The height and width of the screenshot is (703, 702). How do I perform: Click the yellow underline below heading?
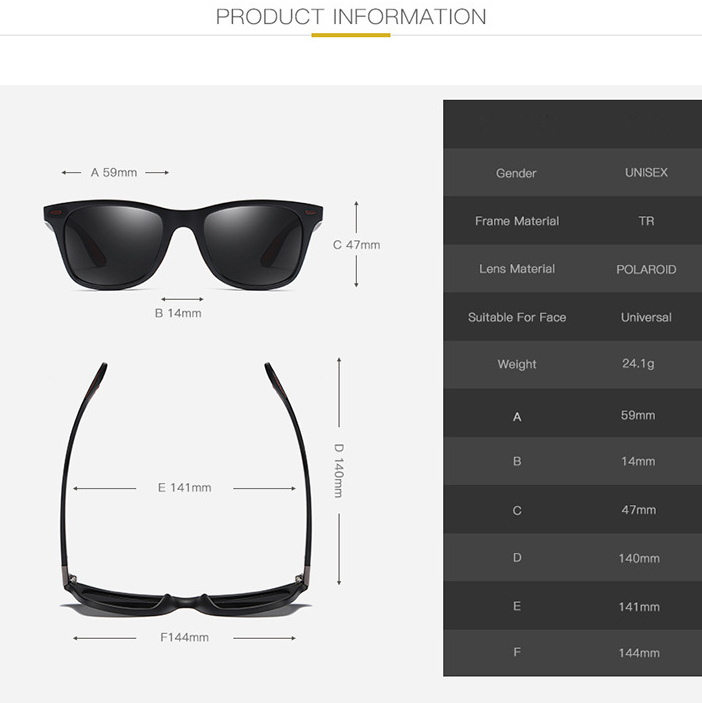[351, 35]
